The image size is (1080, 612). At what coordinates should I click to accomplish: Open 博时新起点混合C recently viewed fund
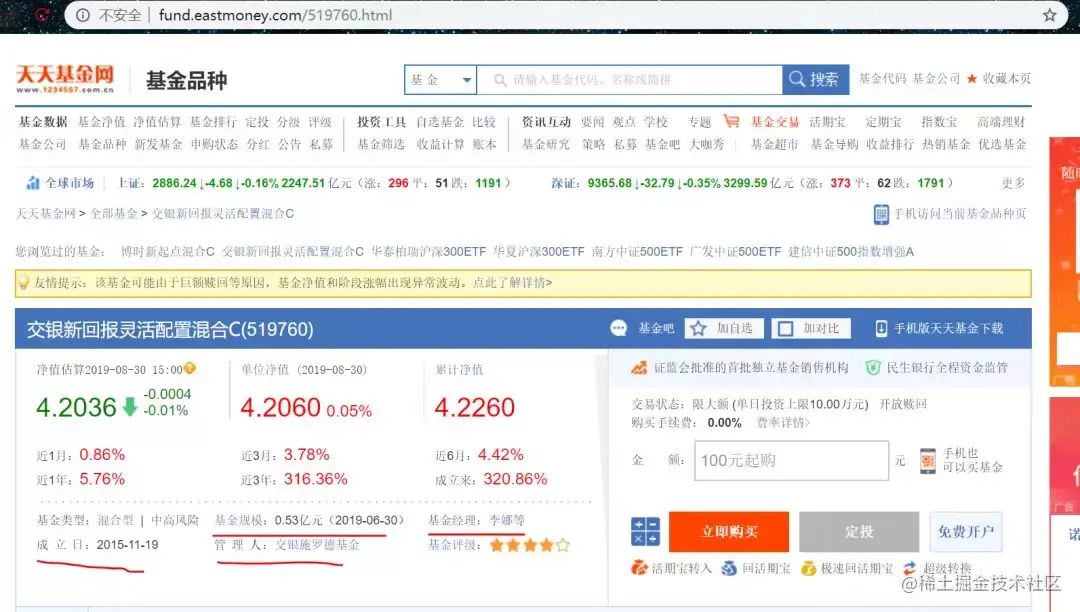[x=167, y=252]
